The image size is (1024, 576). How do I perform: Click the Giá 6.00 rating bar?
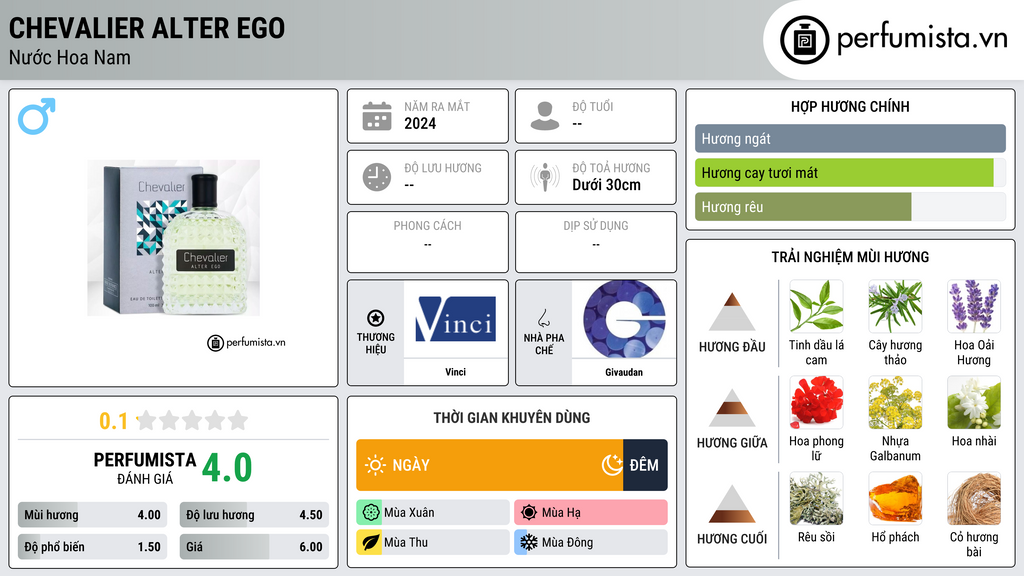tap(254, 547)
